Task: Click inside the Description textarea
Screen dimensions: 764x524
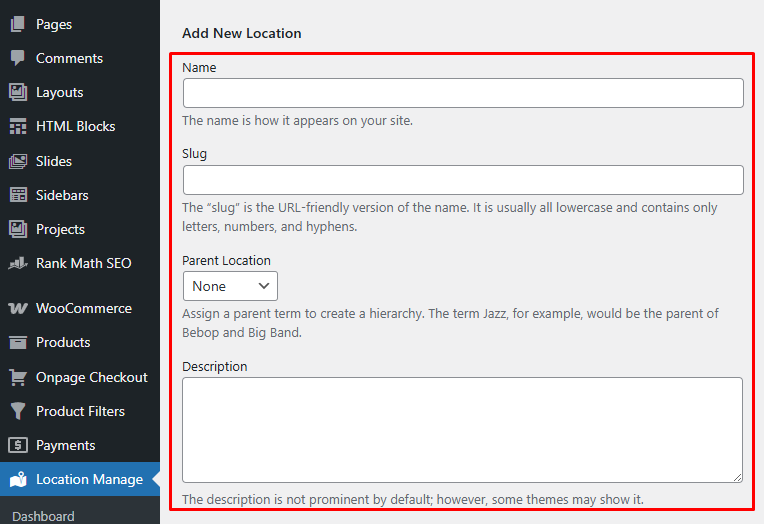Action: click(x=462, y=430)
